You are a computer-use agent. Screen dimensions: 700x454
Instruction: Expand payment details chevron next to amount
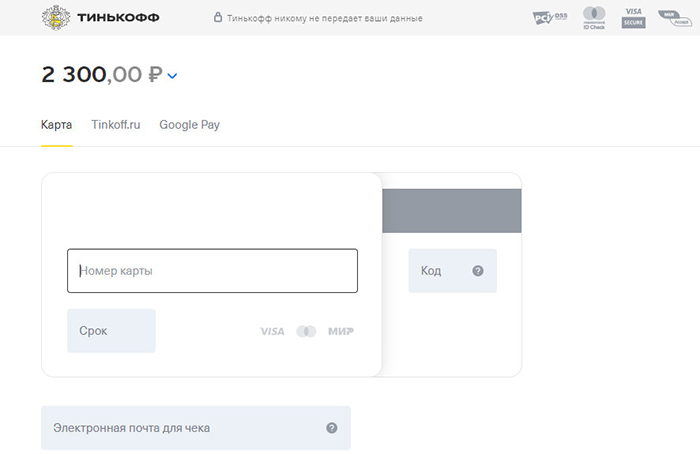tap(172, 76)
